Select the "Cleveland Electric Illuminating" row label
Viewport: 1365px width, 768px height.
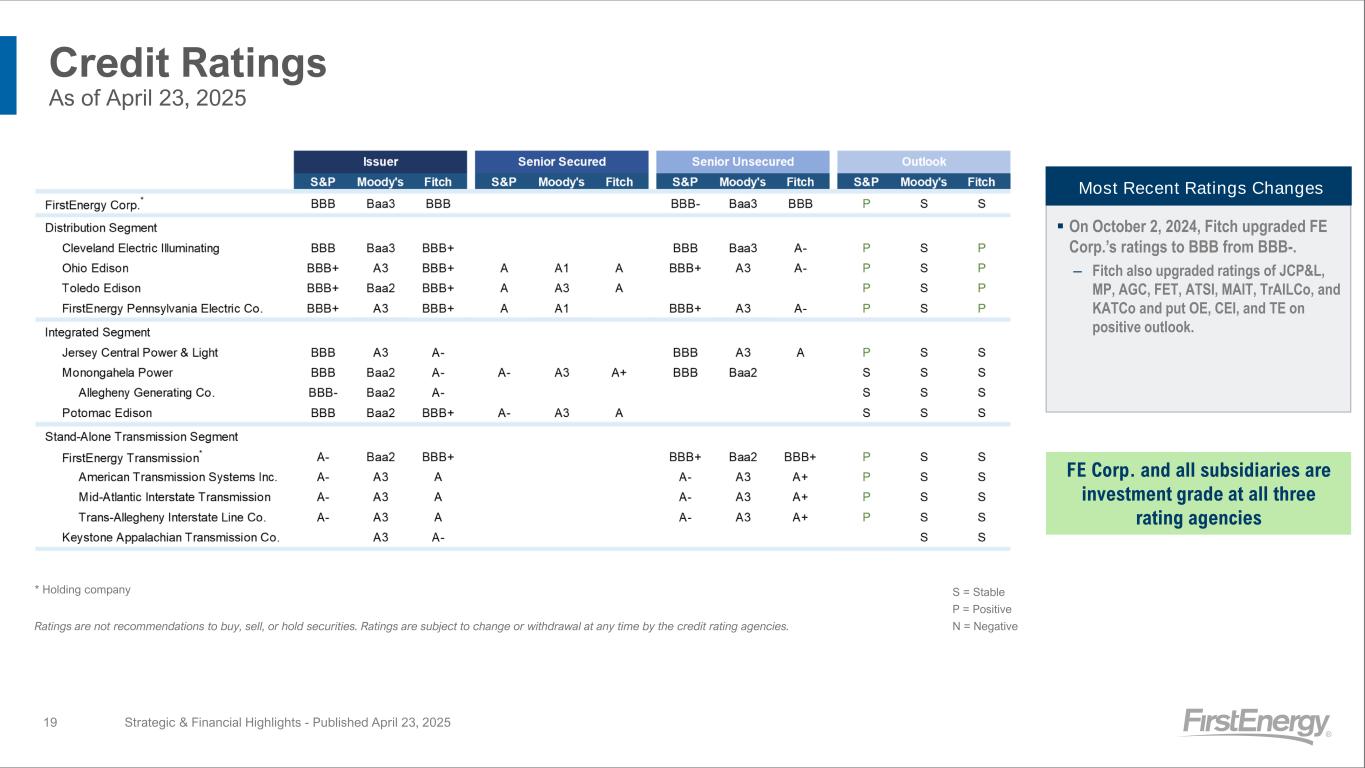pos(140,248)
